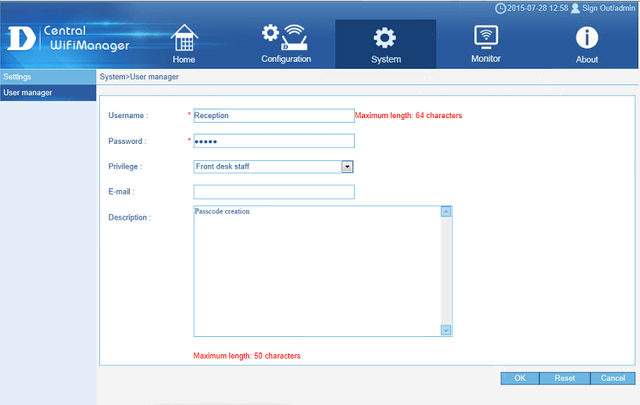The image size is (640, 405).
Task: Click the About info icon
Action: pos(586,37)
